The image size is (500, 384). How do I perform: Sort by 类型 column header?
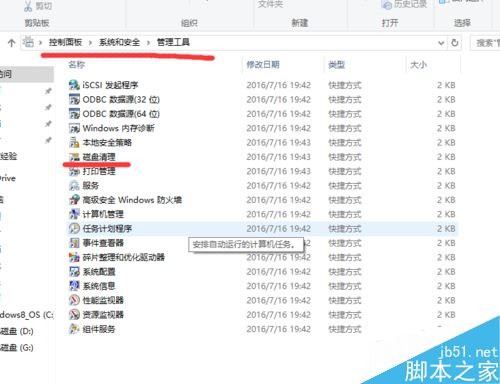pyautogui.click(x=336, y=64)
